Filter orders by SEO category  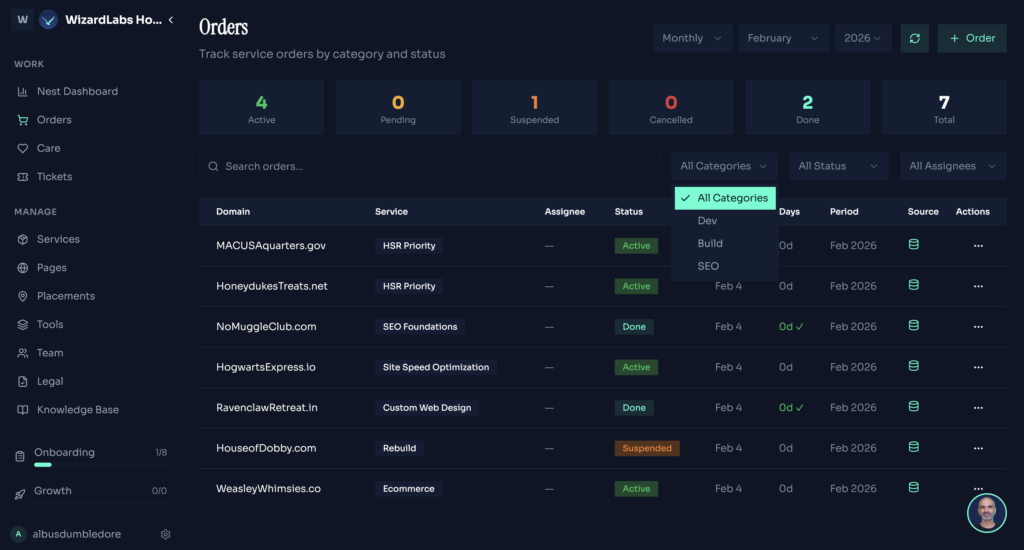(x=708, y=266)
